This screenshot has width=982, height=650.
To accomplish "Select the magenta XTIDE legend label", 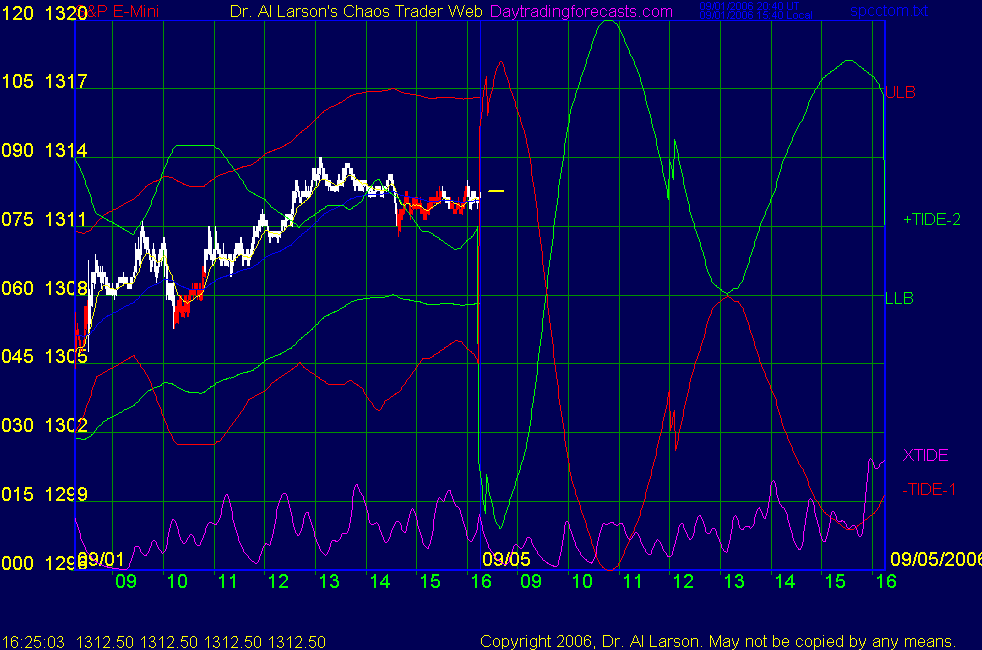I will coord(925,455).
